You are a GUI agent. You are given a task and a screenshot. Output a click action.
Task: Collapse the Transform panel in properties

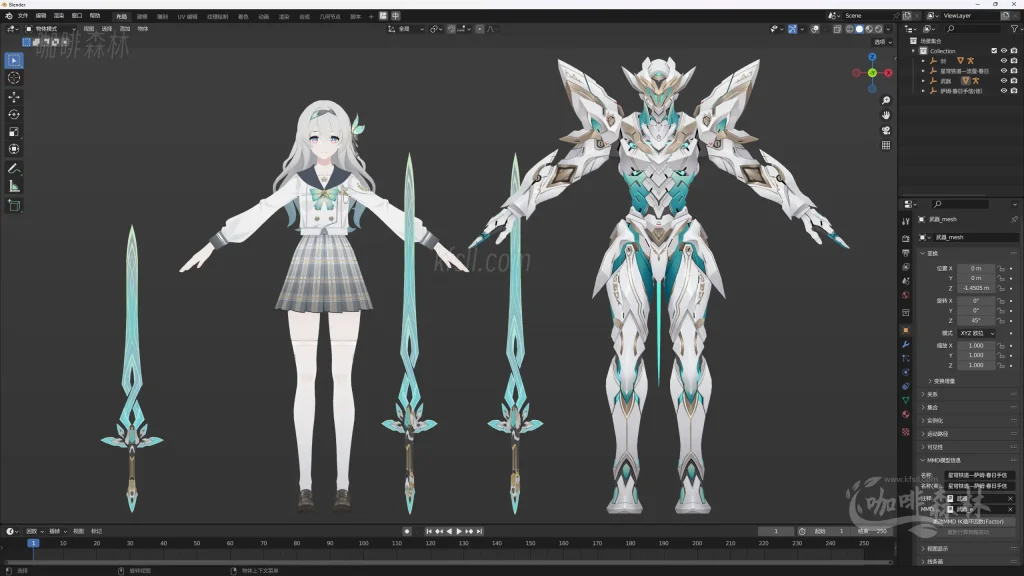(x=930, y=253)
